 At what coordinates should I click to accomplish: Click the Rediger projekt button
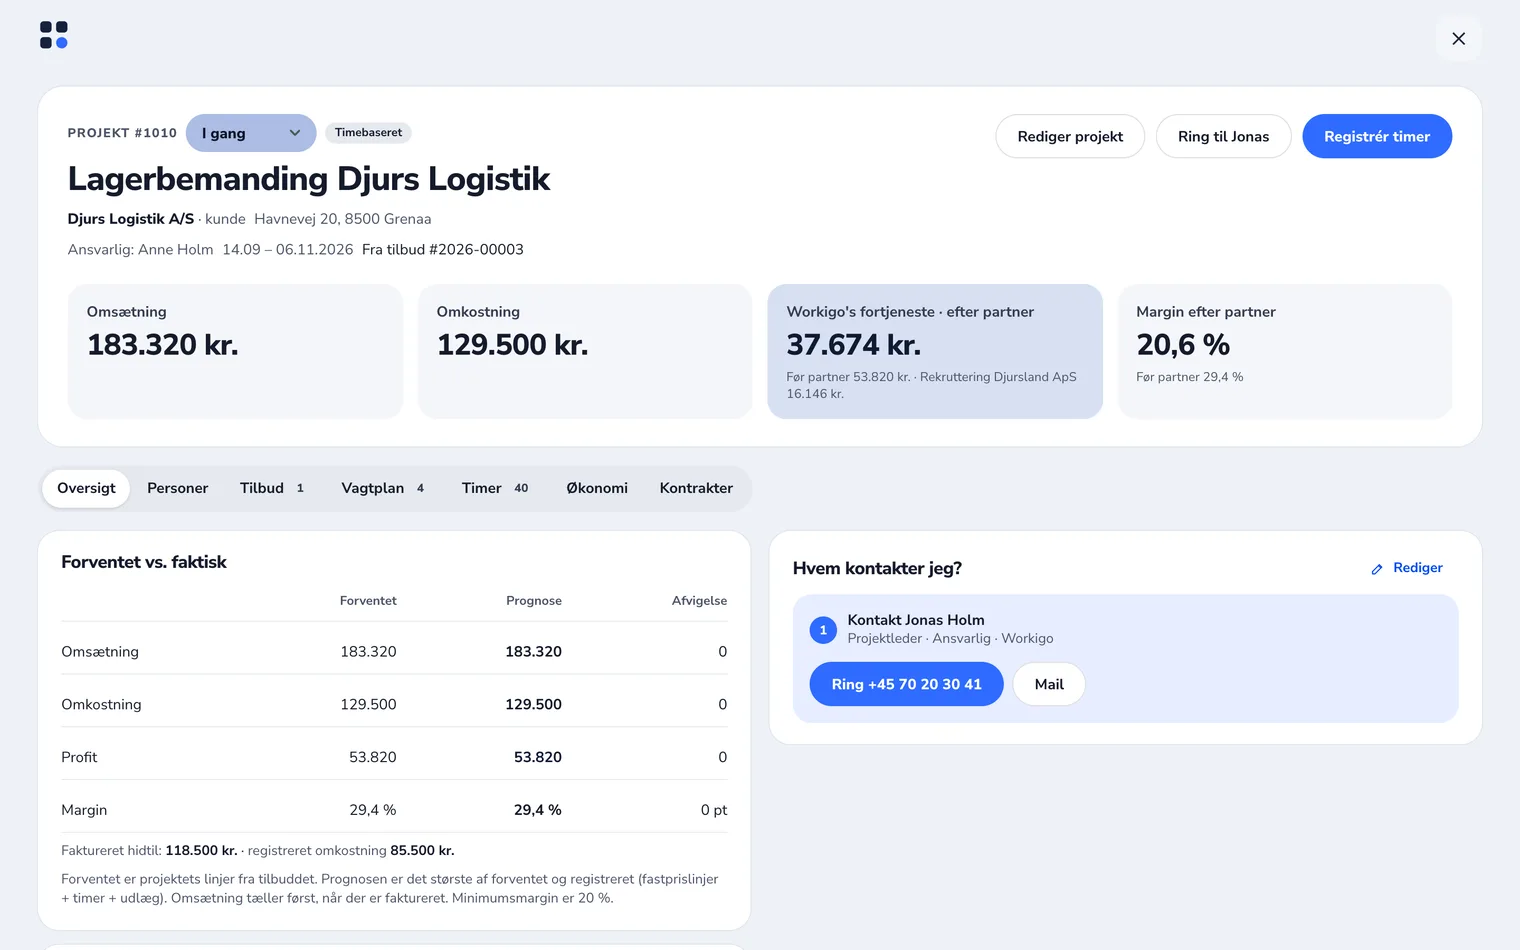(1070, 136)
